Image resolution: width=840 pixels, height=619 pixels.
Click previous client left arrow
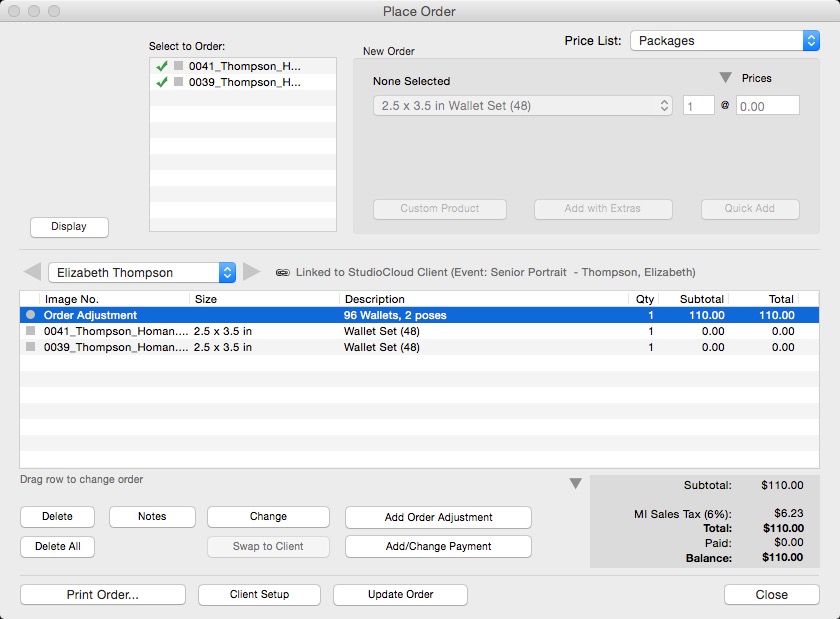point(32,272)
